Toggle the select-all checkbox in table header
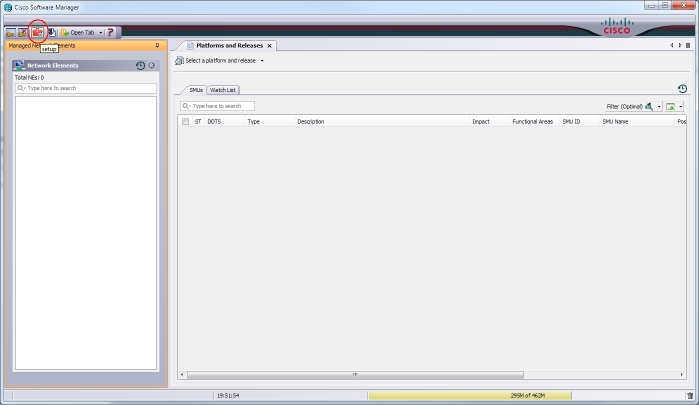Image resolution: width=699 pixels, height=405 pixels. coord(185,121)
